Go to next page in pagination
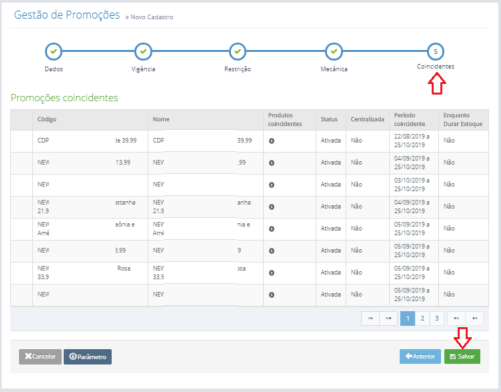Image resolution: width=501 pixels, height=392 pixels. (x=456, y=318)
